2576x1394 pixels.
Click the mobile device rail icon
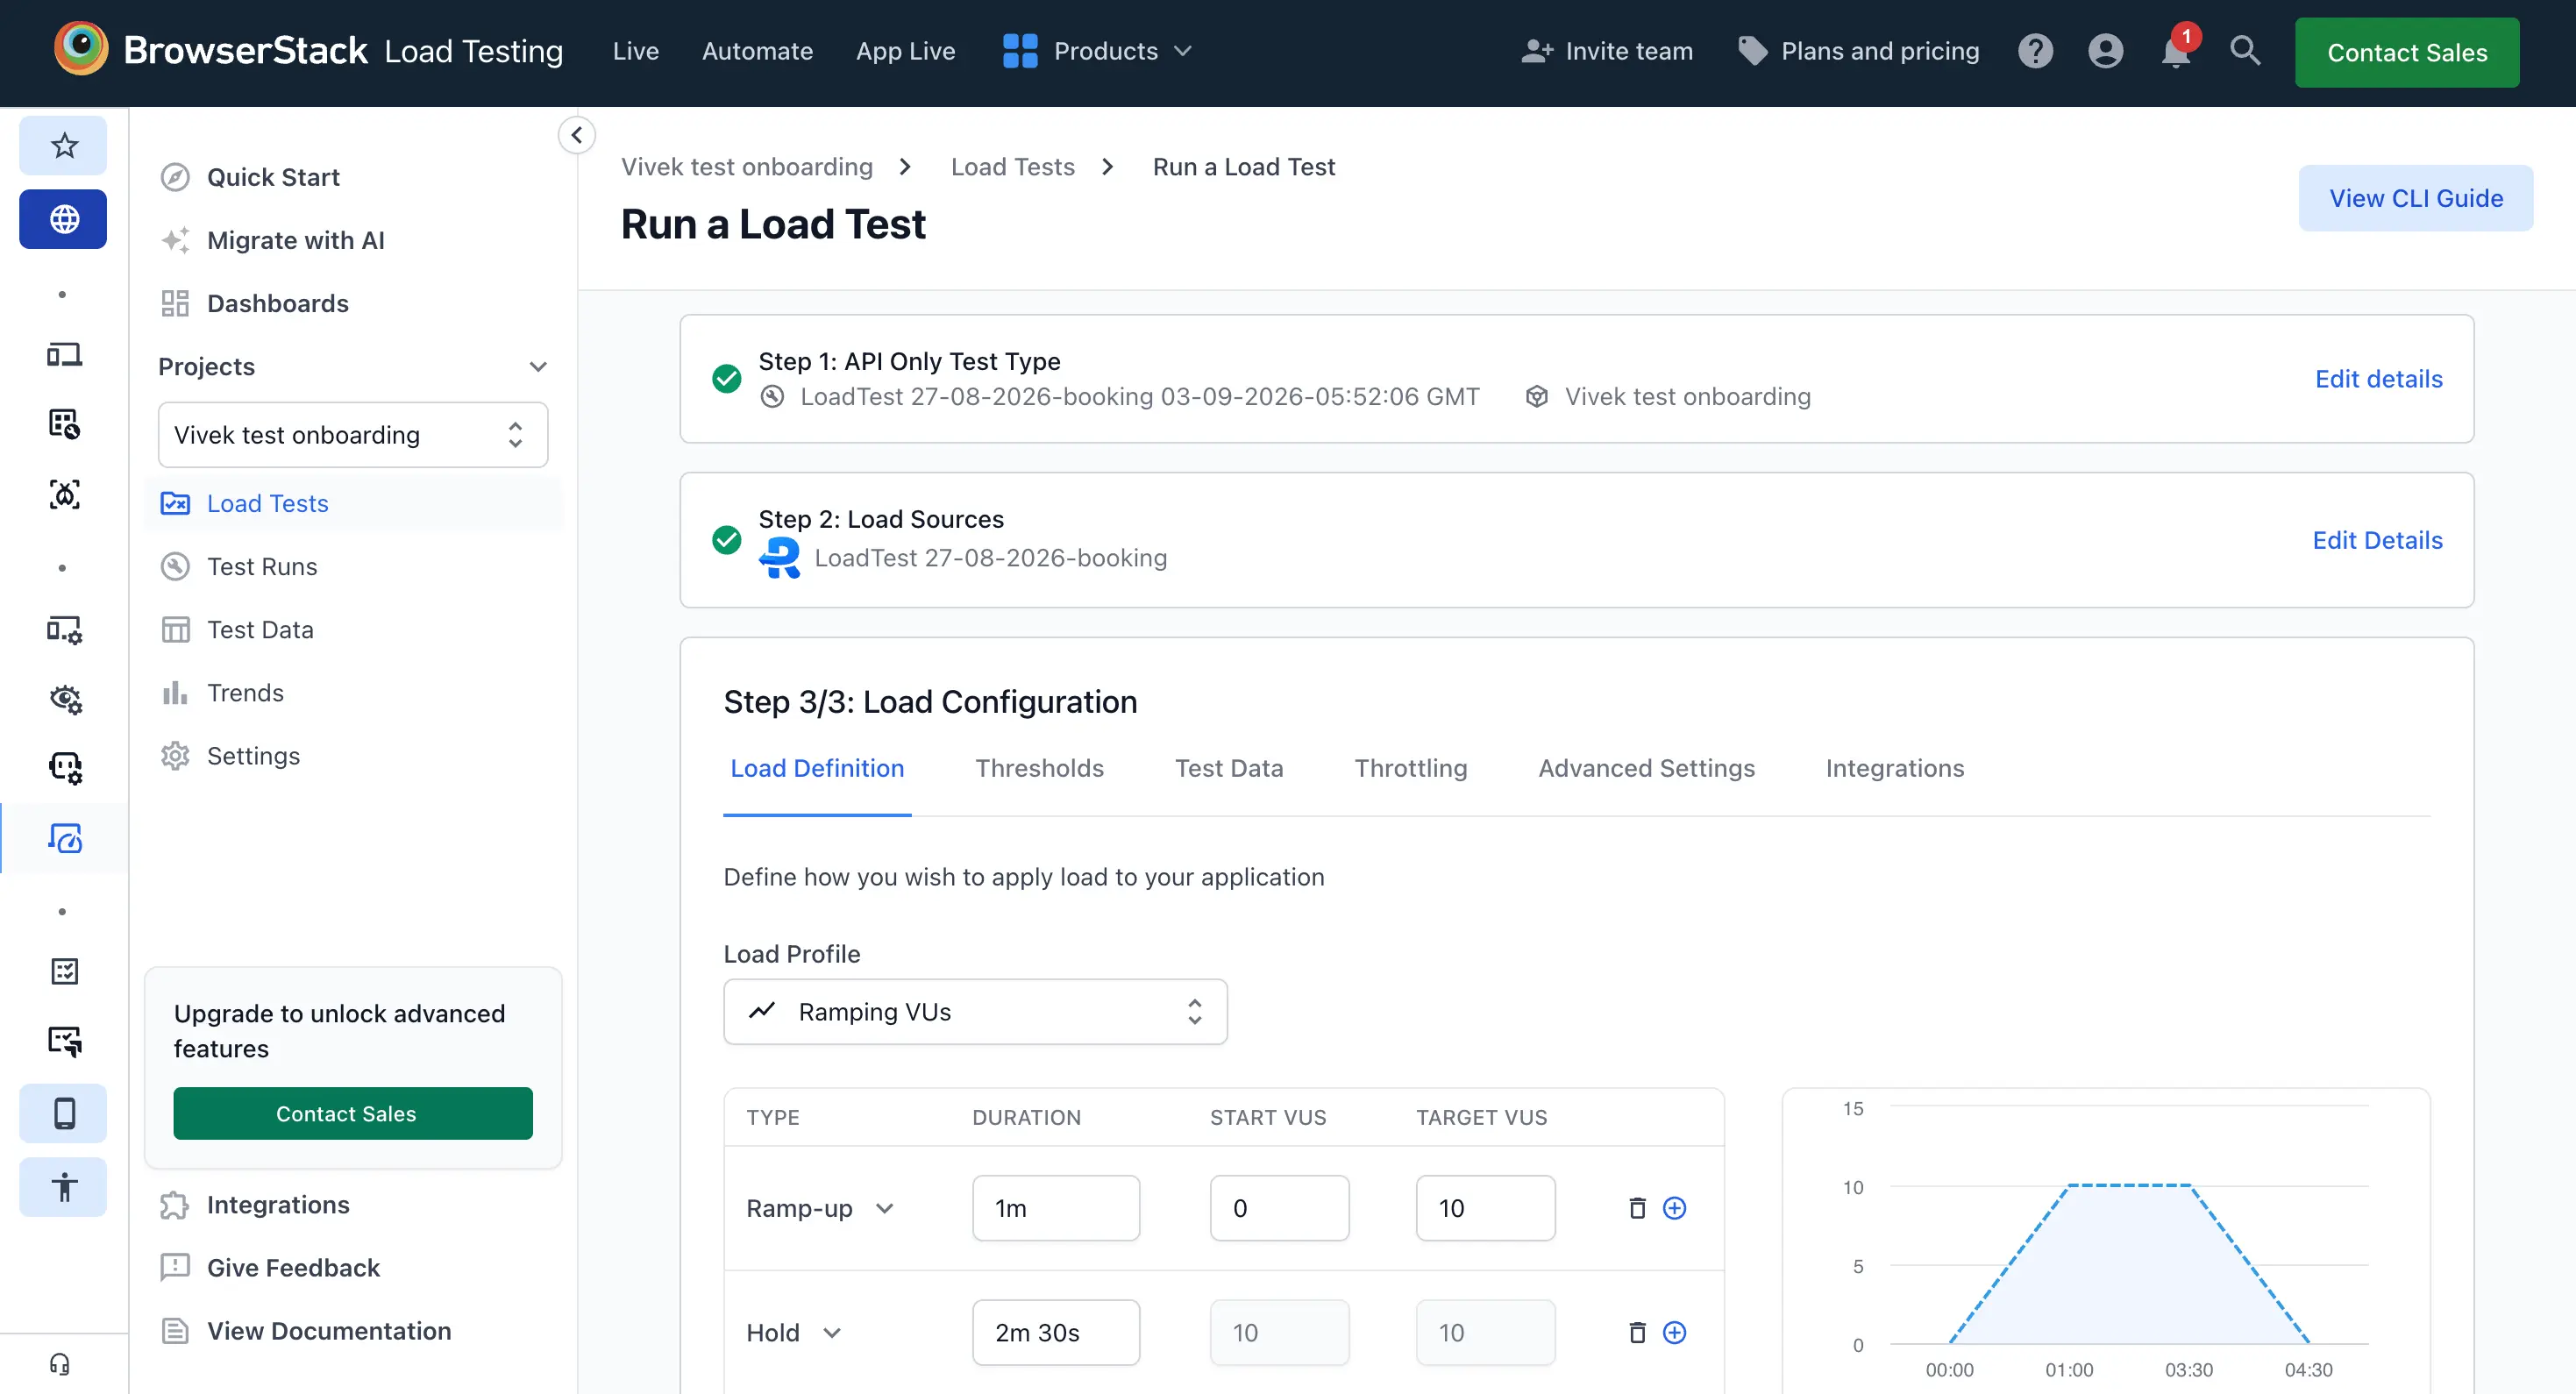point(64,1113)
